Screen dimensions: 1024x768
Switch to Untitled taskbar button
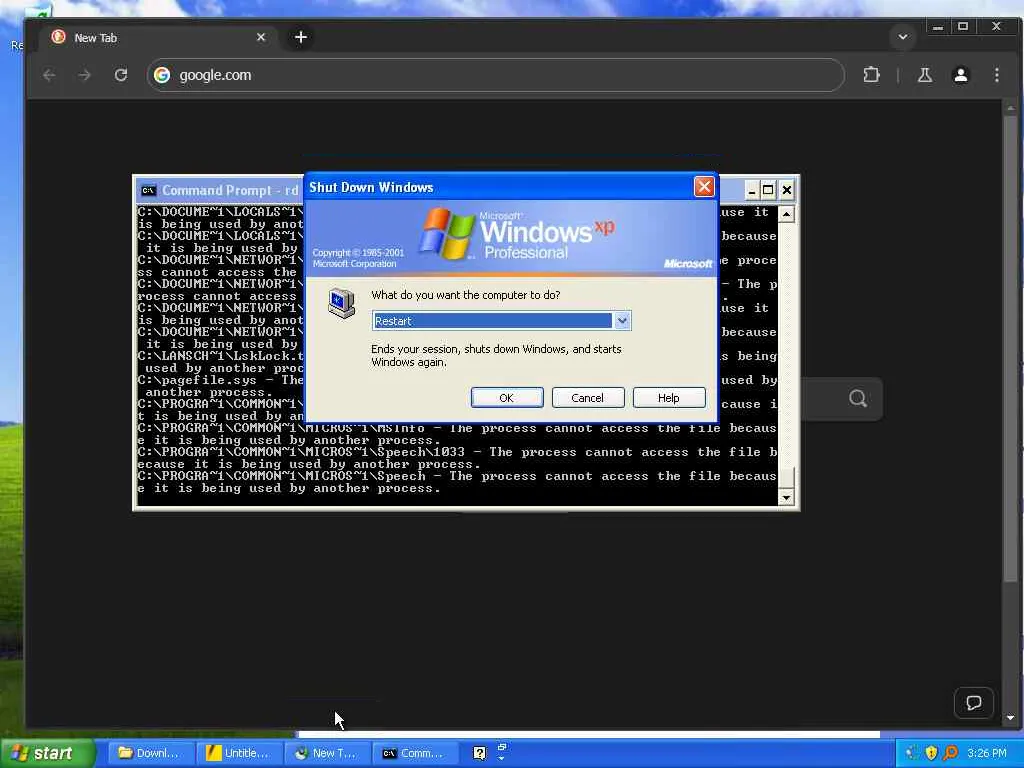(x=240, y=754)
